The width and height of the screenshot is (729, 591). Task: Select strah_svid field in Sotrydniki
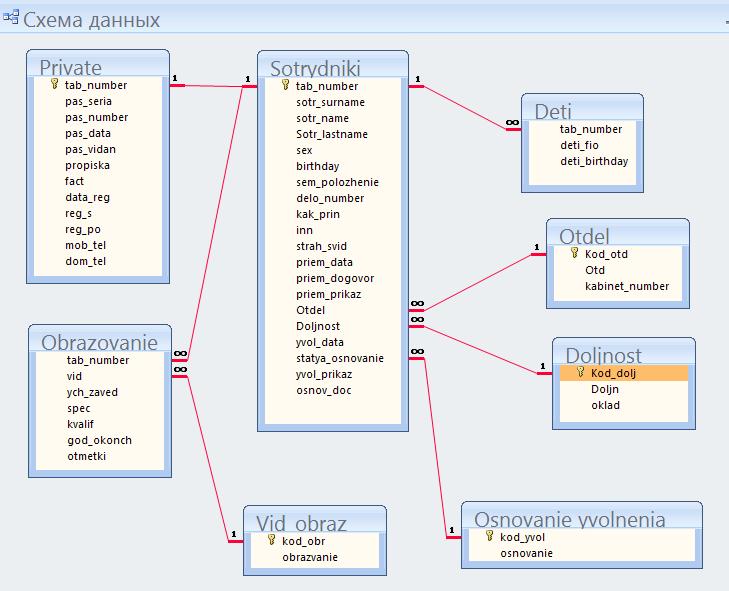(x=322, y=246)
